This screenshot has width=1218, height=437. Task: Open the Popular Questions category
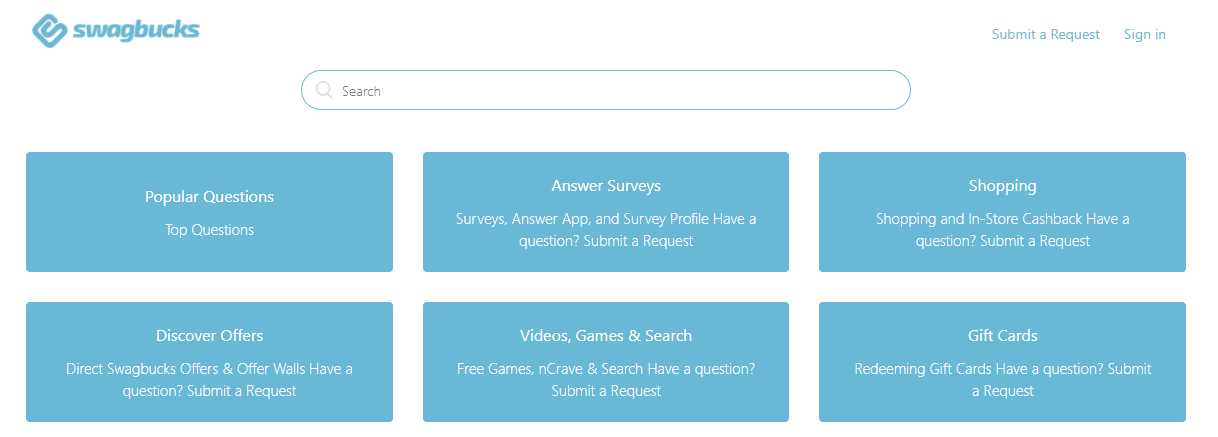(209, 212)
